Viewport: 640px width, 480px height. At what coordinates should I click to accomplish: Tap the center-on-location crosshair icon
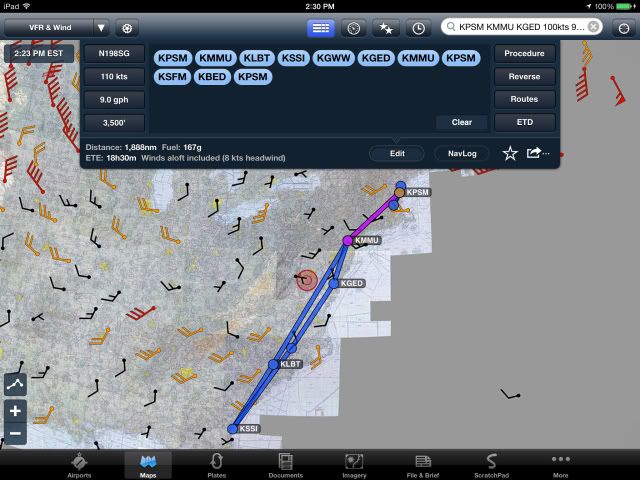tap(623, 28)
